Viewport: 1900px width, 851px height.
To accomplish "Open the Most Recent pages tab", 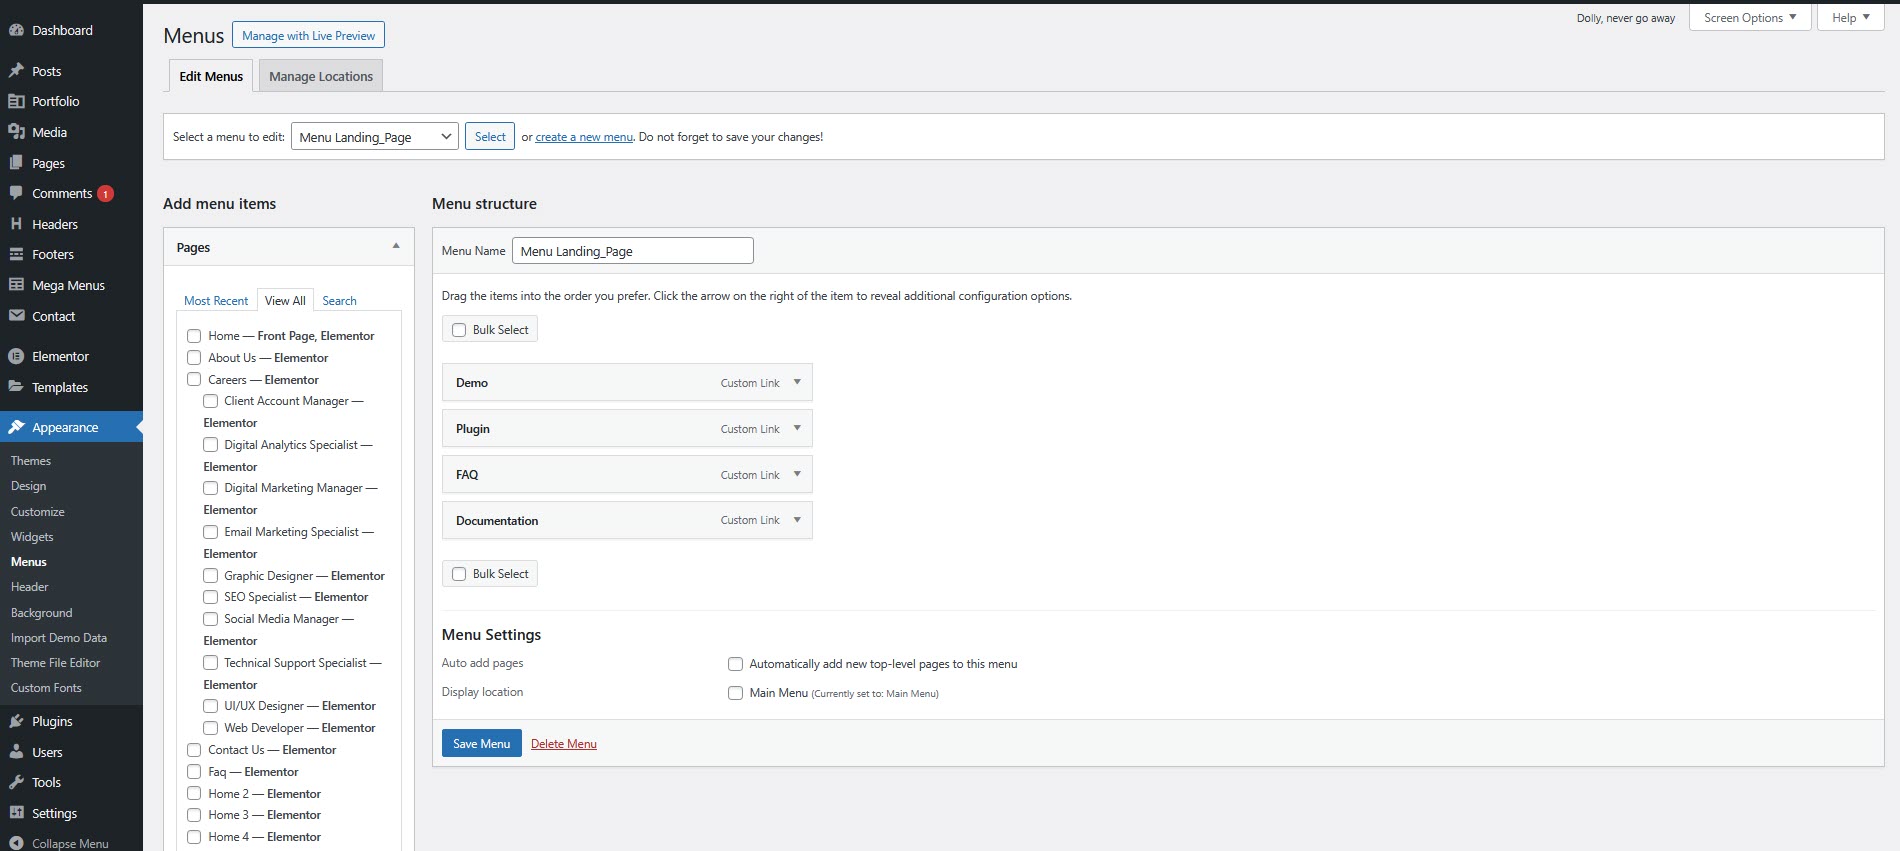I will pos(216,301).
